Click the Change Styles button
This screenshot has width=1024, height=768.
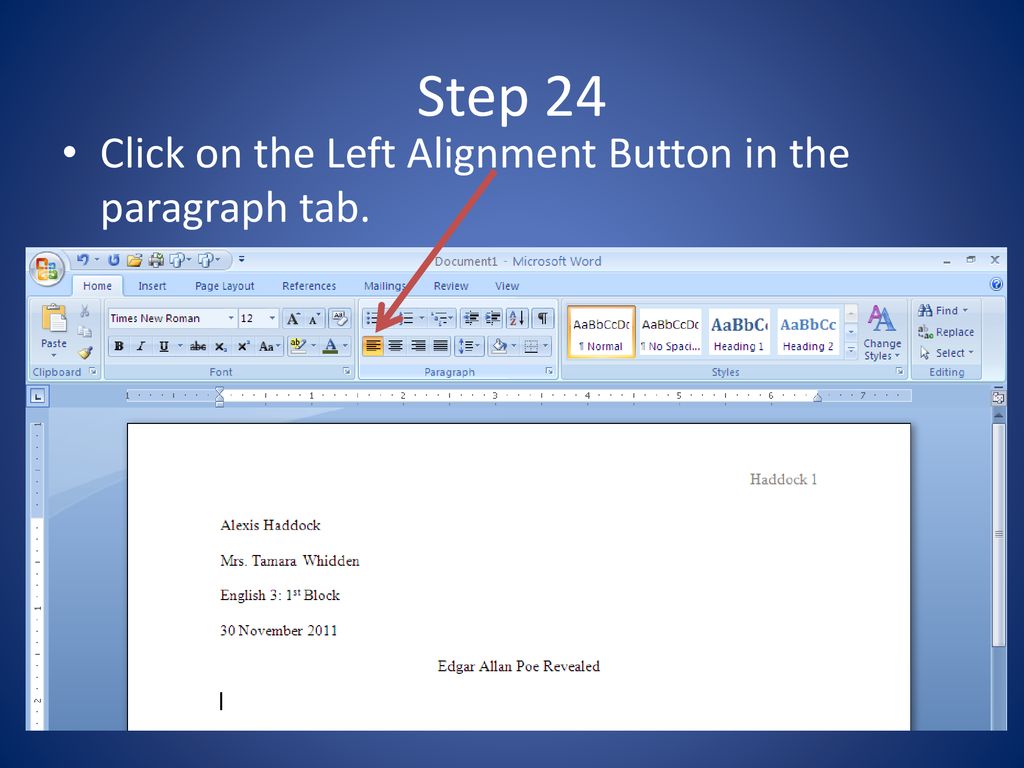click(882, 333)
